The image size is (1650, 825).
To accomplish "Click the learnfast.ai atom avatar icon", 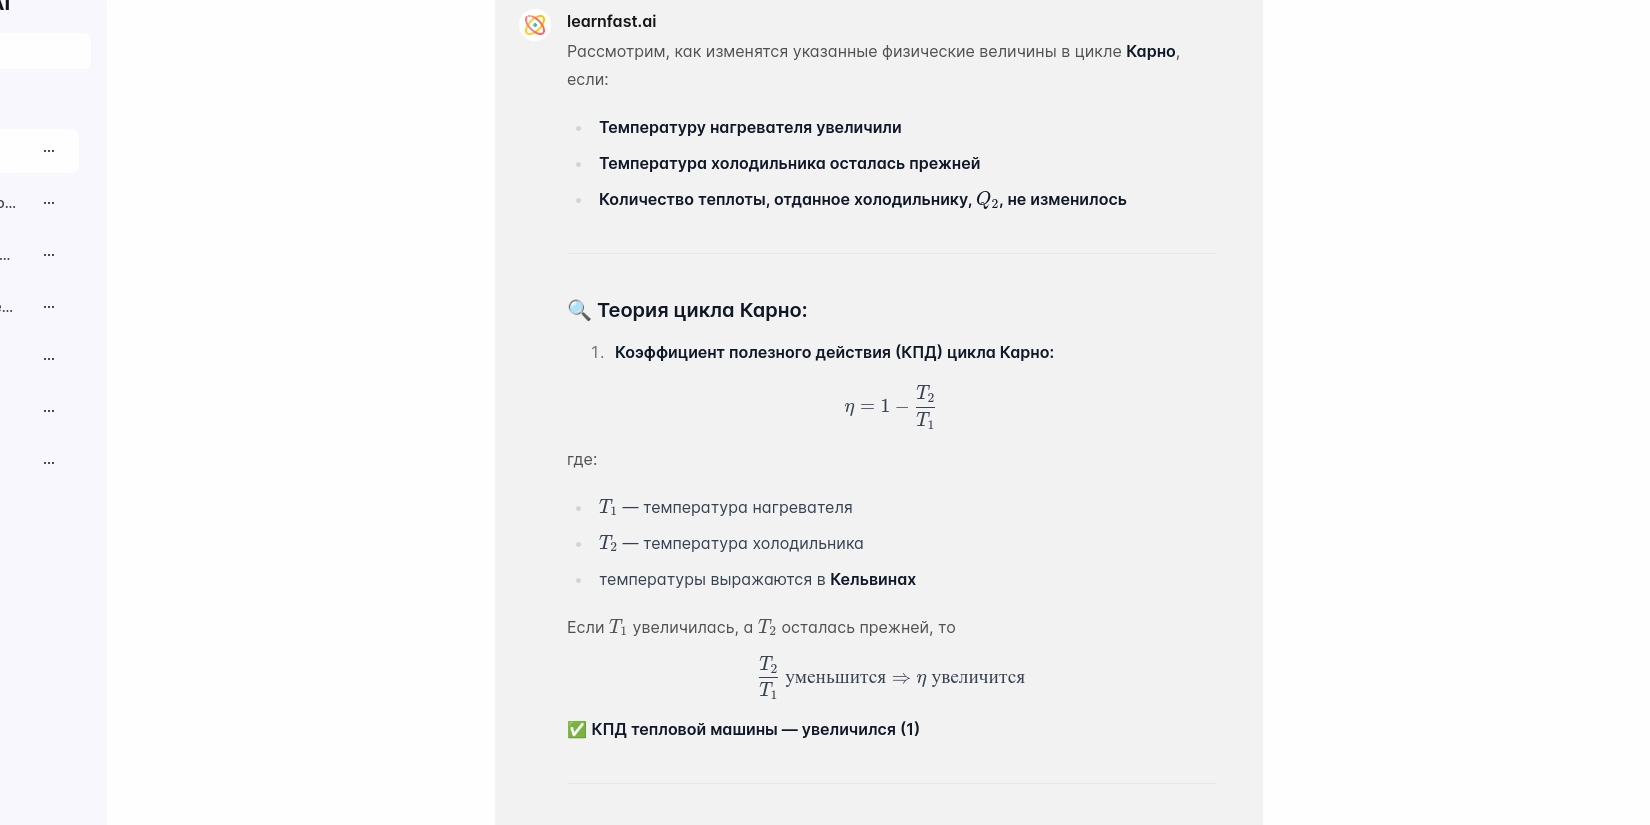I will tap(536, 24).
